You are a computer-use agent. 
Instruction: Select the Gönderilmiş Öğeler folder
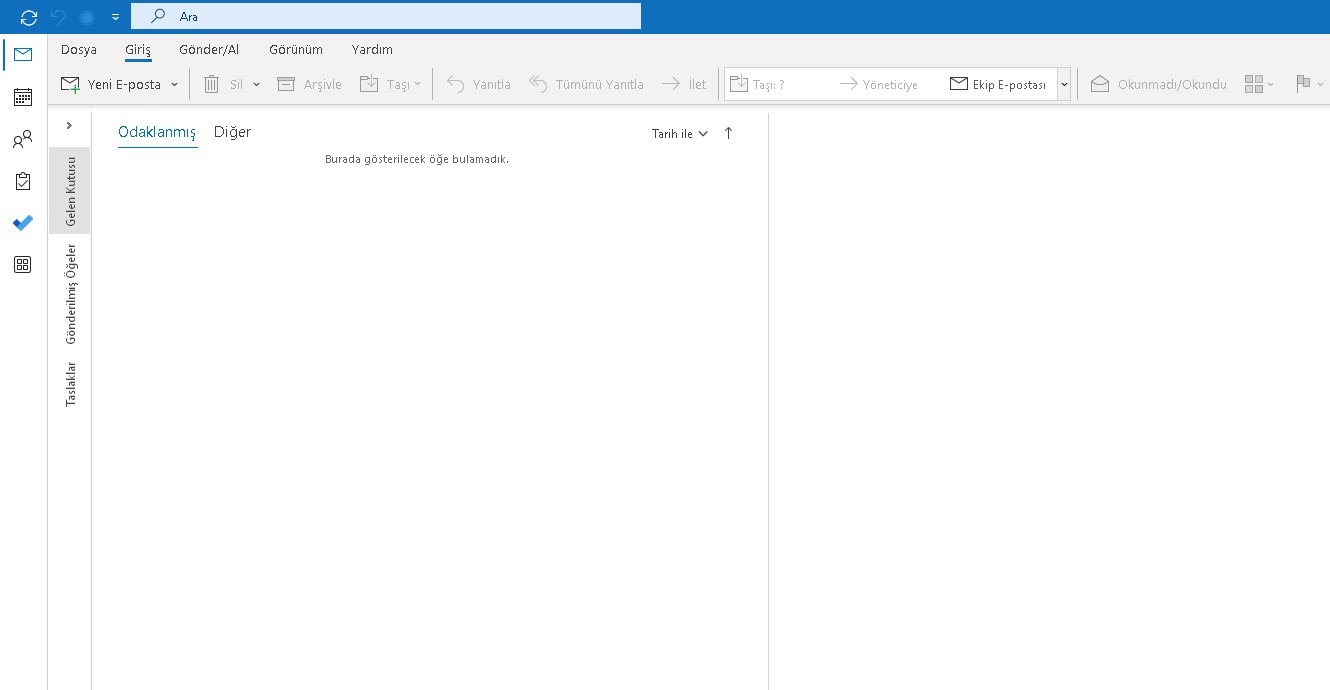point(70,294)
